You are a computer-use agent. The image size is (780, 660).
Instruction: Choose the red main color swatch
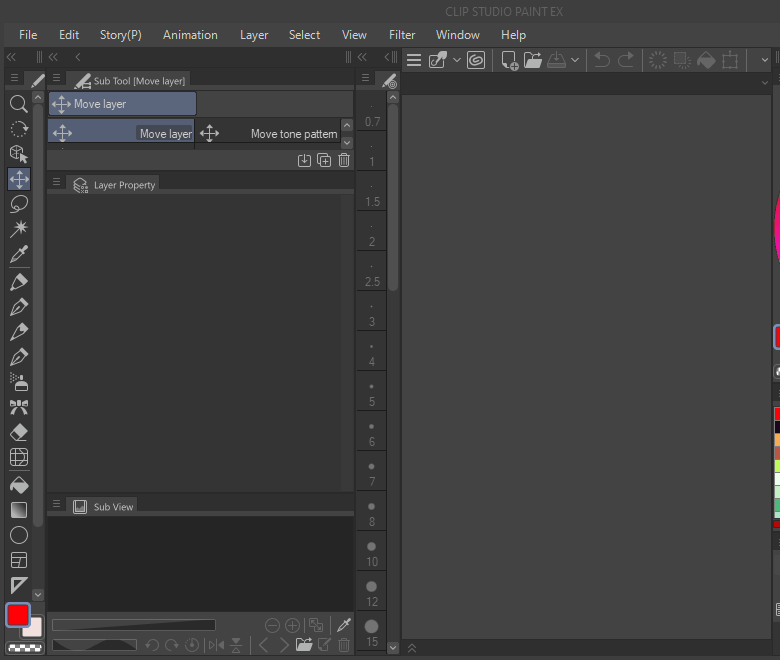(18, 615)
